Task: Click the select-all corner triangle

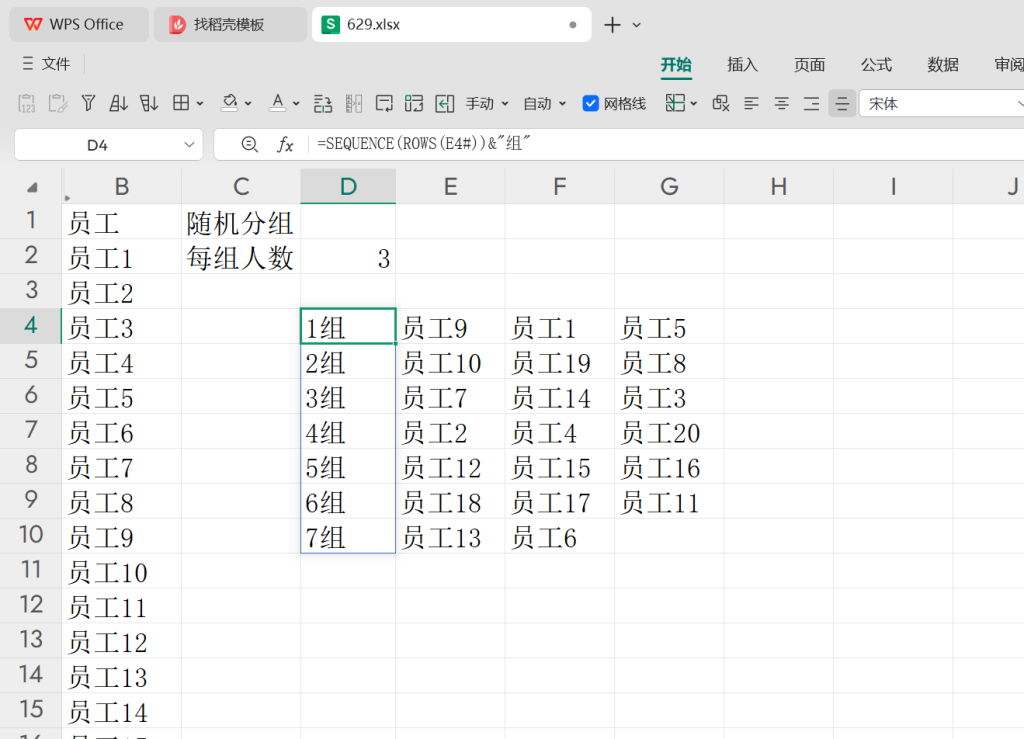Action: 32,188
